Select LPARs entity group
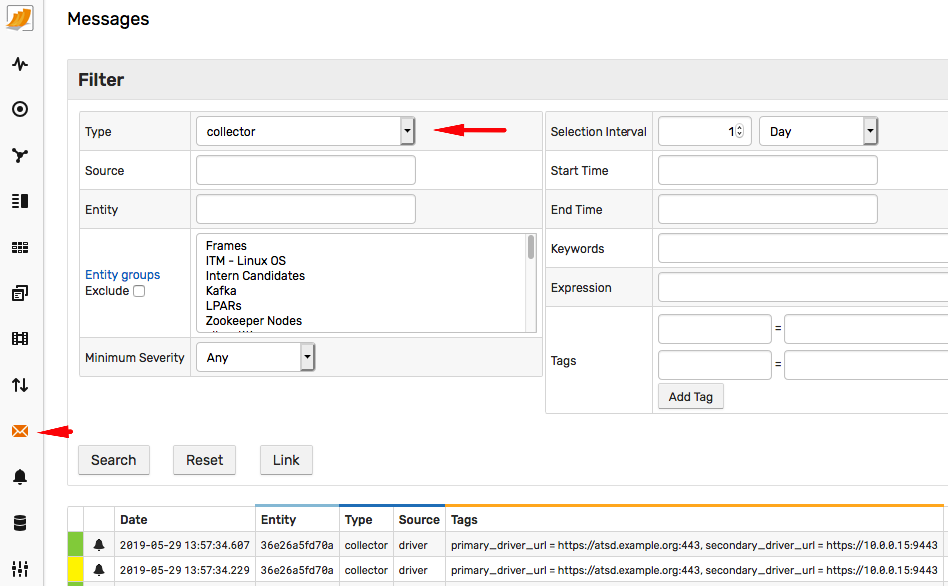The image size is (948, 586). pyautogui.click(x=223, y=306)
